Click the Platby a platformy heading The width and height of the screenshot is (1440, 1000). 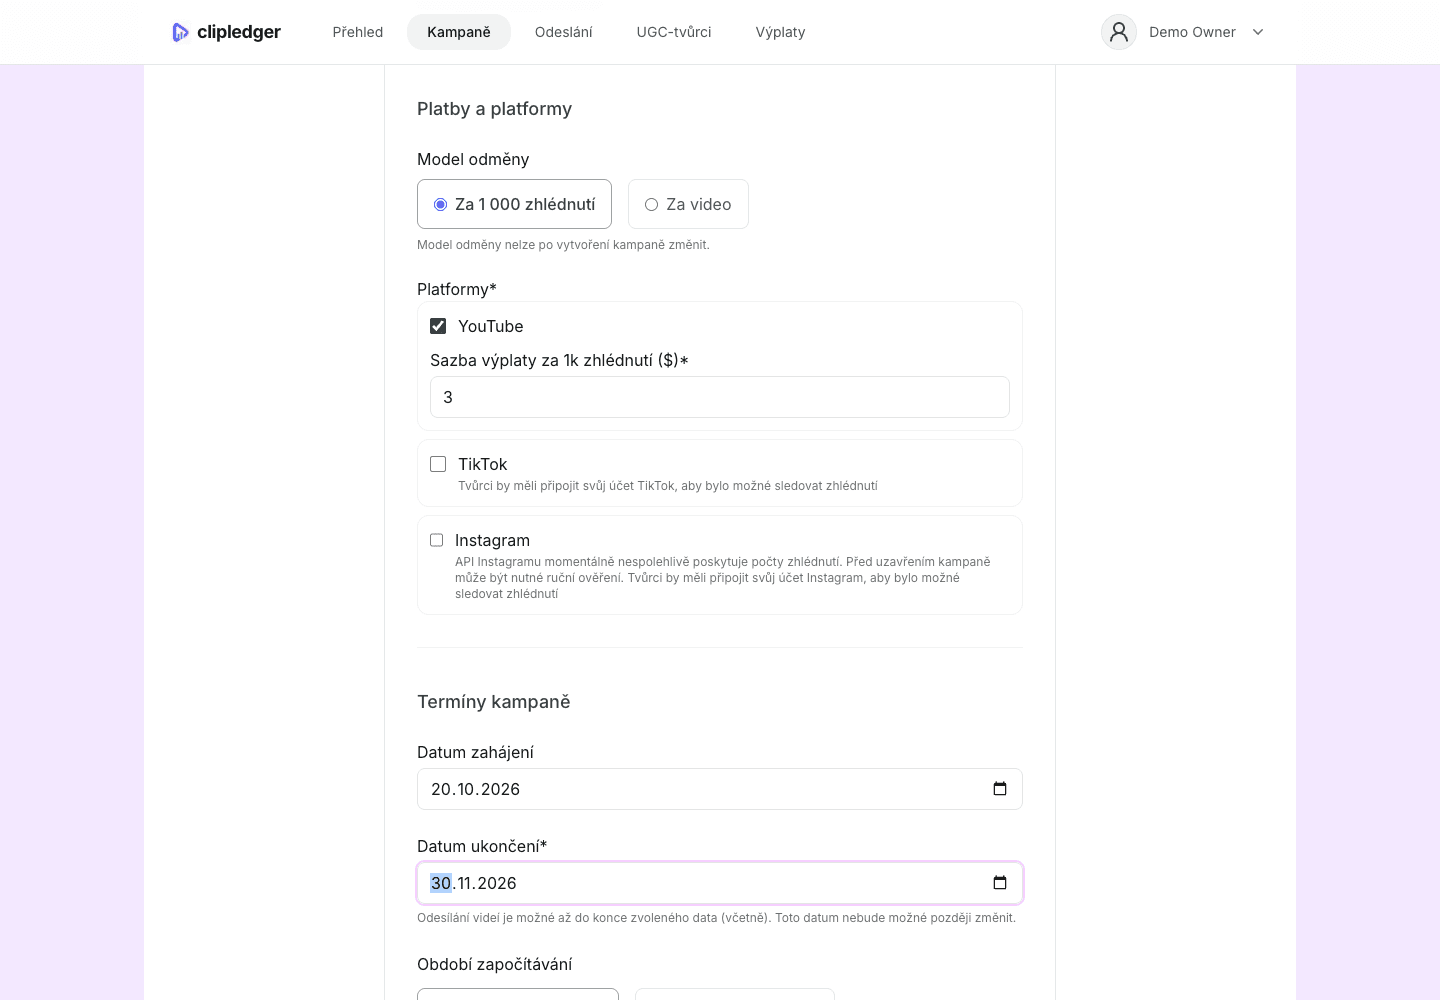click(494, 109)
